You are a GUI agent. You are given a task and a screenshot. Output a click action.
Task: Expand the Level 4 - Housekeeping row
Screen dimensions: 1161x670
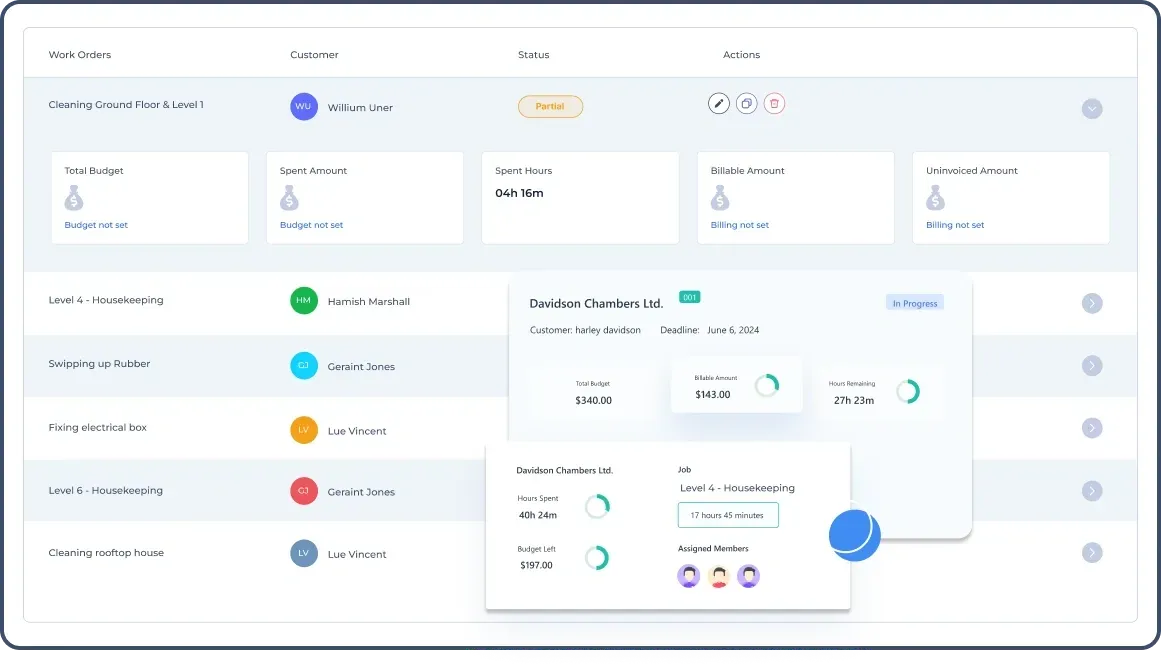(x=1092, y=303)
